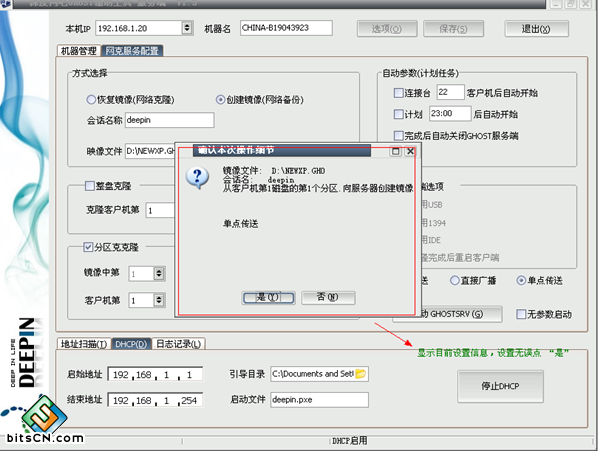Click the 镜像中第 spinner arrows
598x451 pixels.
click(x=159, y=273)
